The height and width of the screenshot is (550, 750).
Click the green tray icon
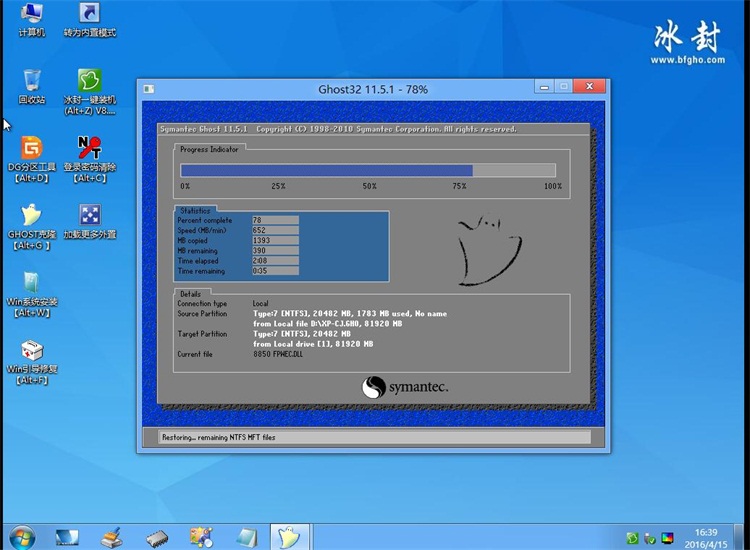pyautogui.click(x=632, y=539)
